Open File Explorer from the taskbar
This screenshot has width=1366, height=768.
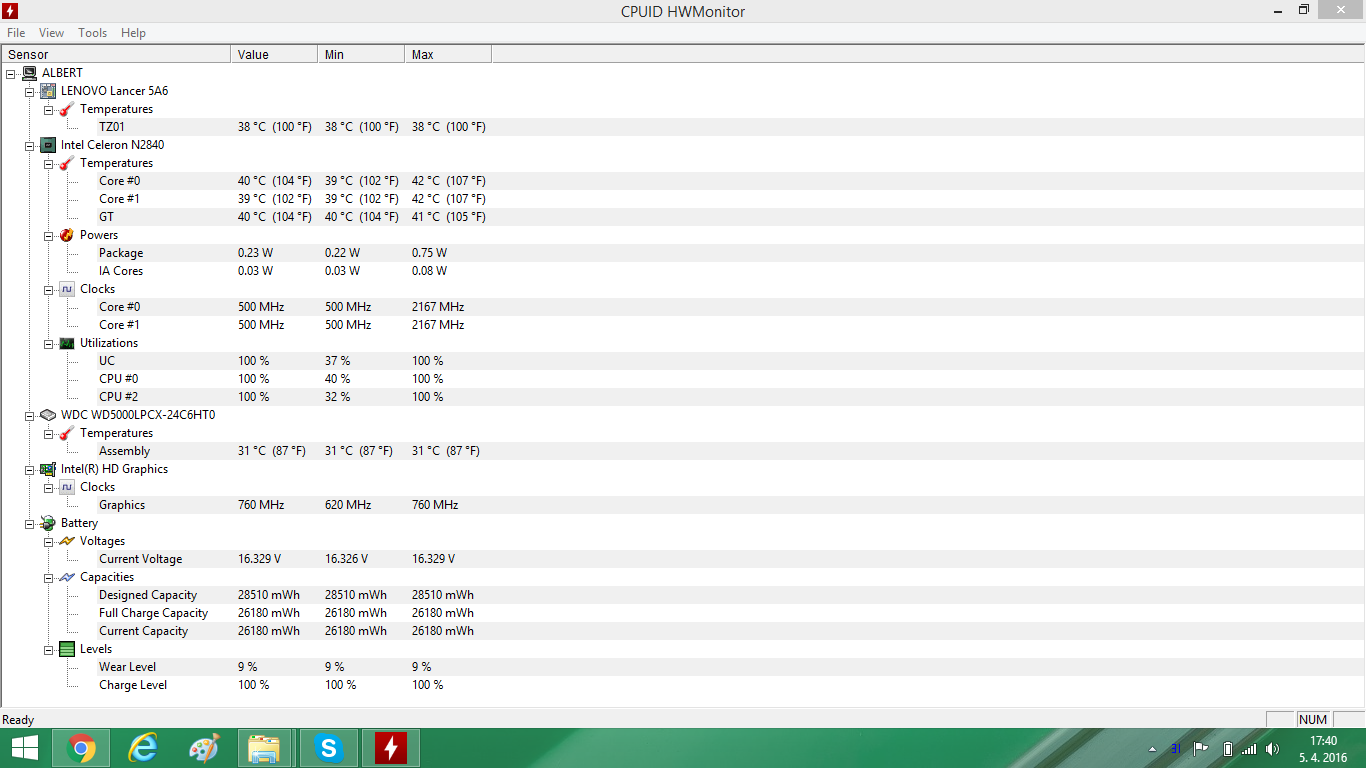(x=265, y=748)
